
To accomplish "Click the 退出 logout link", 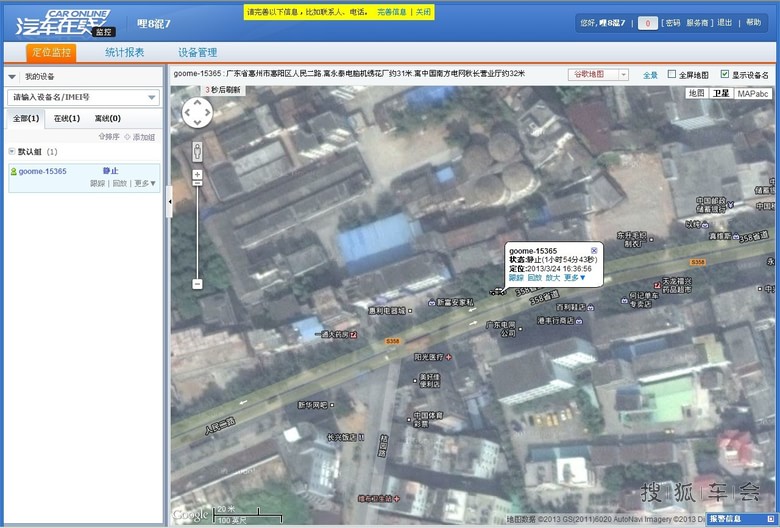I will pyautogui.click(x=725, y=22).
